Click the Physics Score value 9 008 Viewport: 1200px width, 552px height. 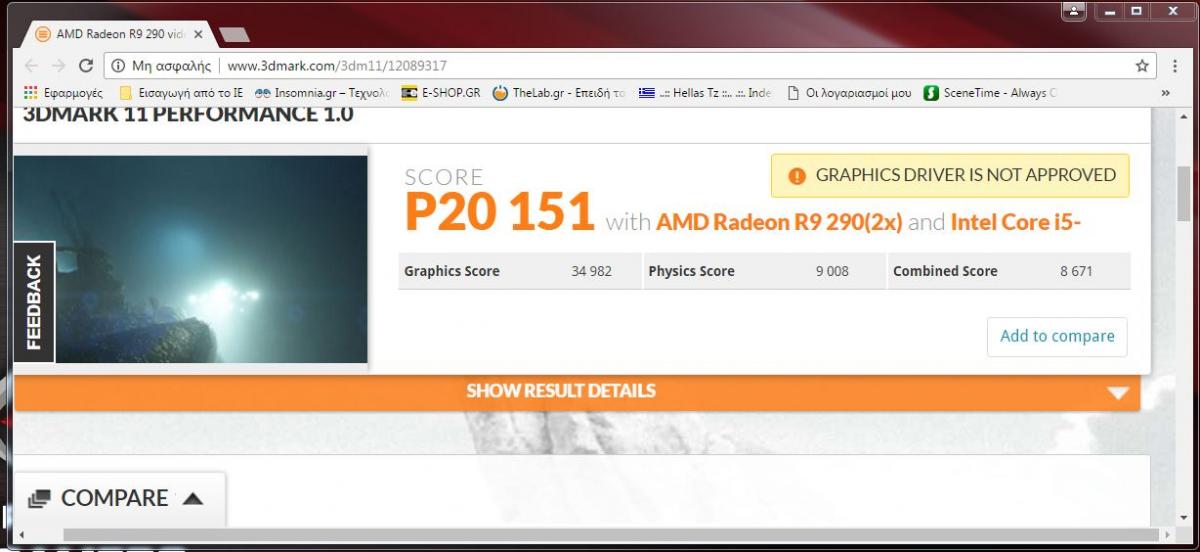(832, 271)
